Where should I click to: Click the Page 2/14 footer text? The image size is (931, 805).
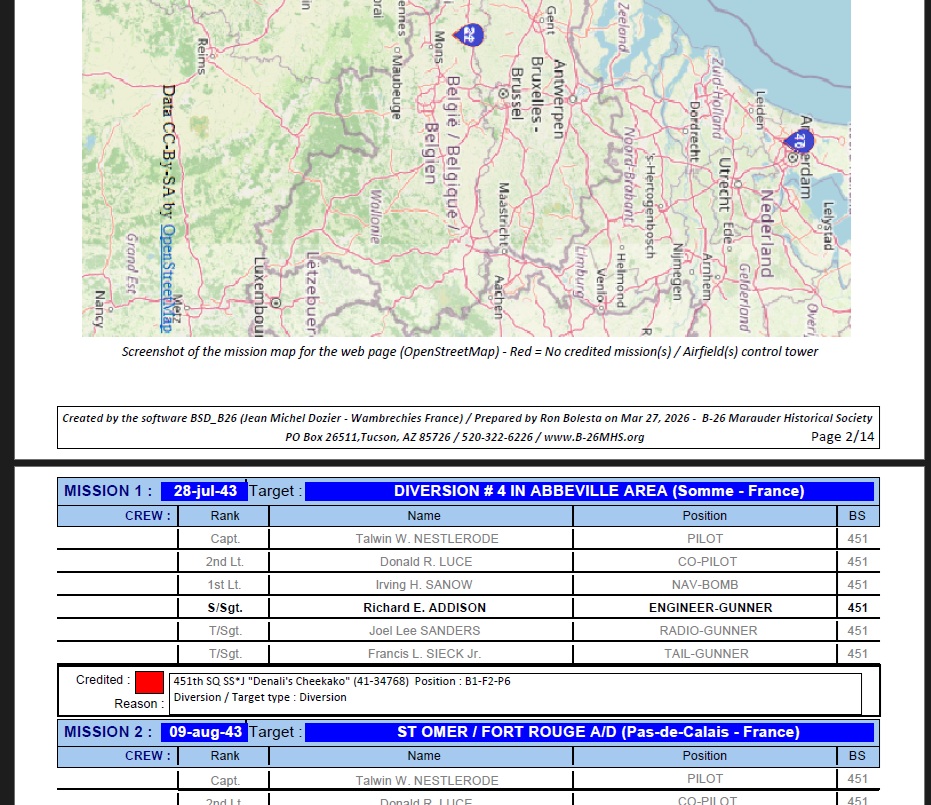[841, 436]
